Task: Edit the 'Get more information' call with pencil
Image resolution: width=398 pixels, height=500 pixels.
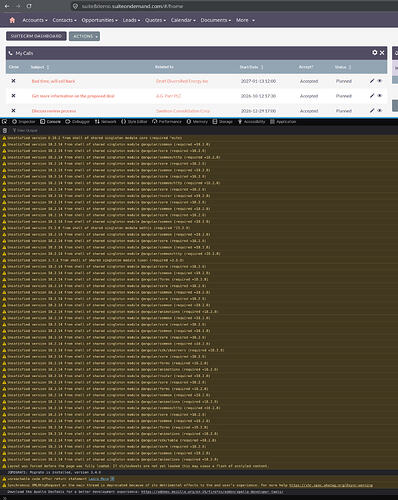Action: coord(372,96)
